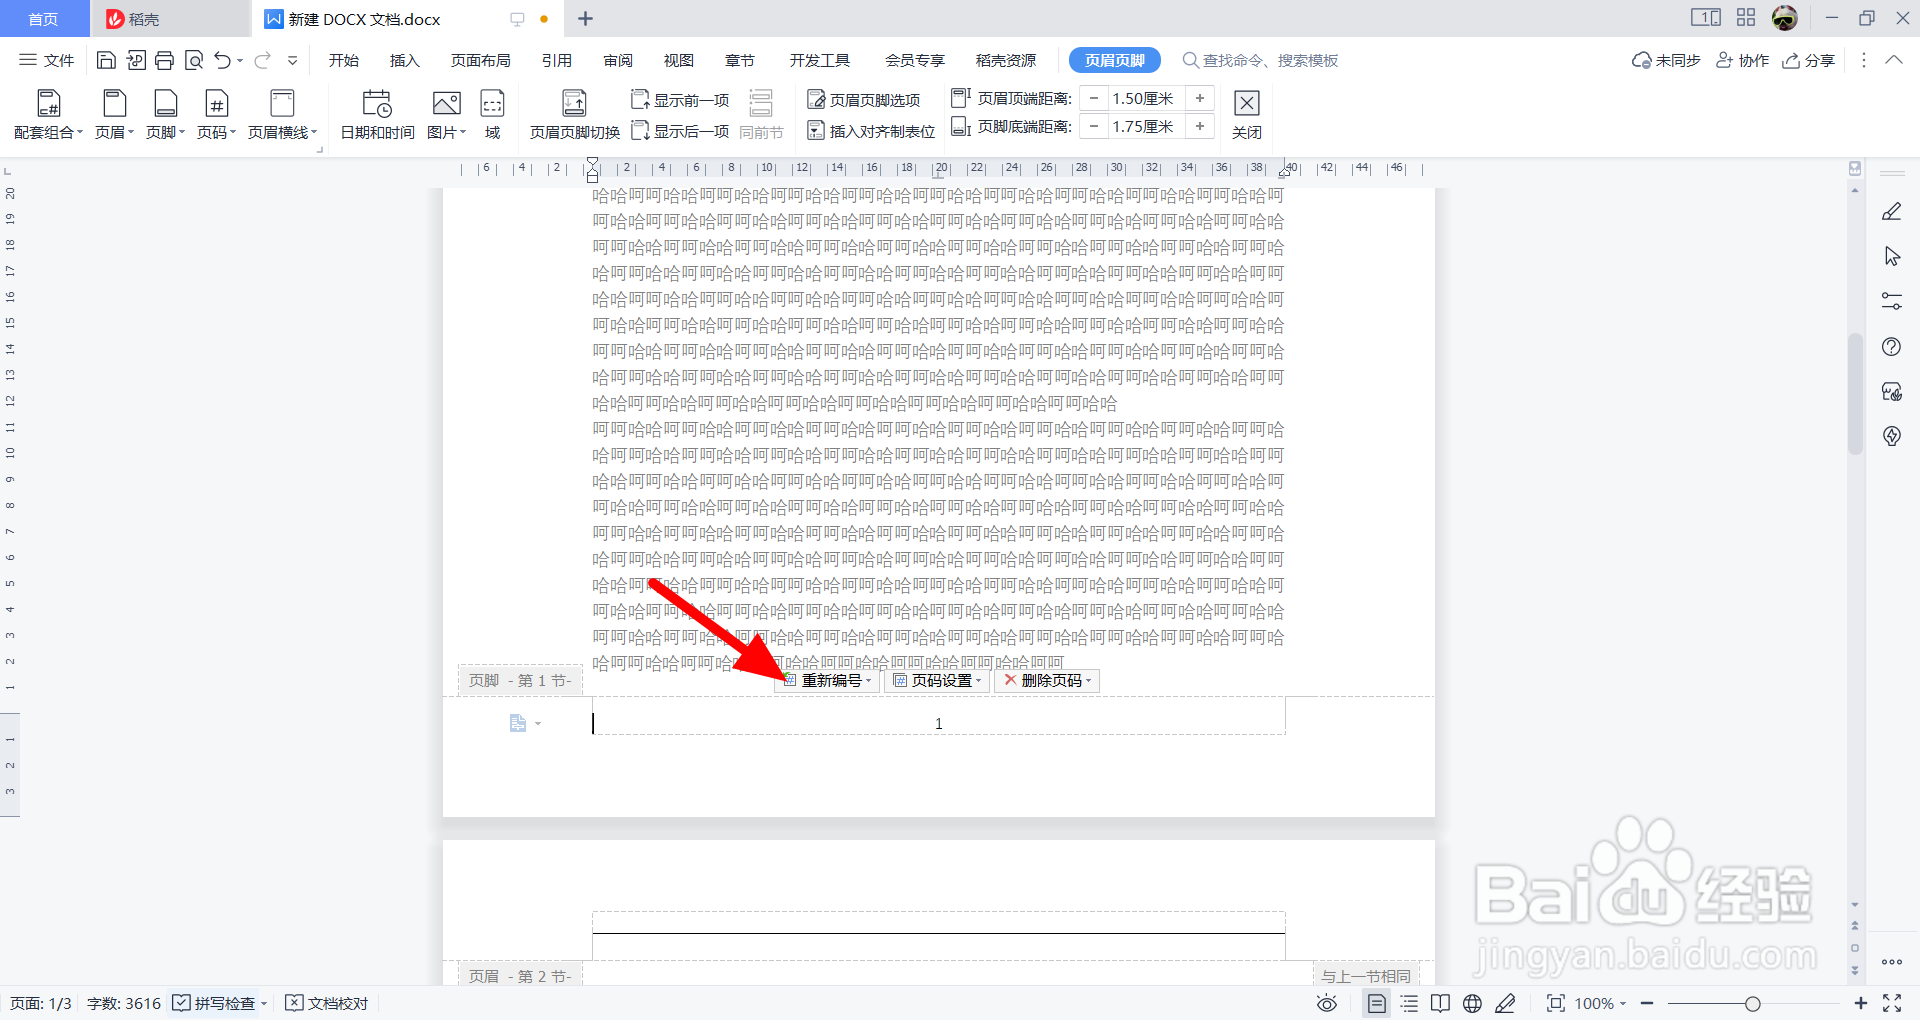Insert 日期和时间 date and time

tap(377, 114)
